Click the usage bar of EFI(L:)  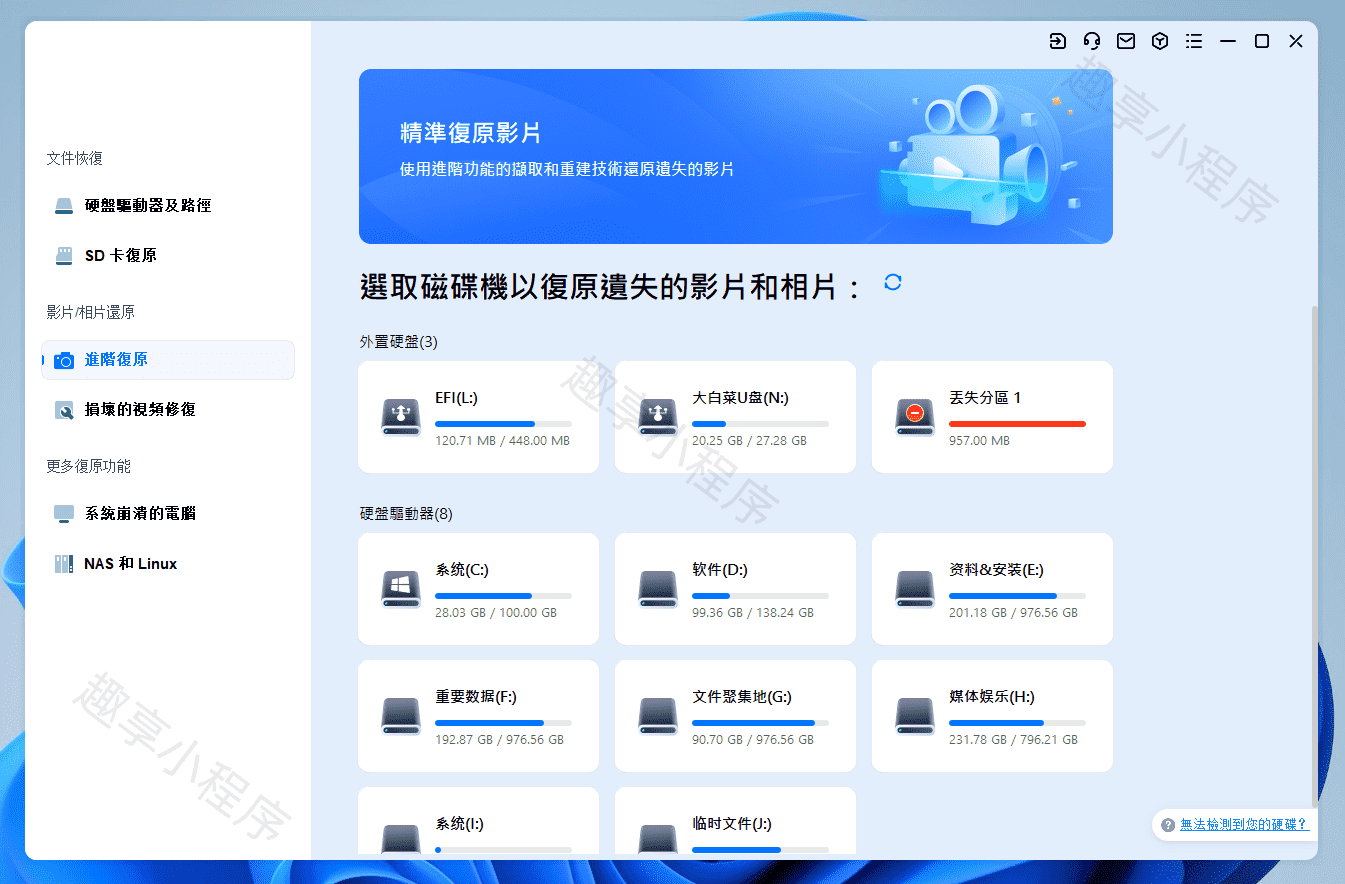coord(503,424)
